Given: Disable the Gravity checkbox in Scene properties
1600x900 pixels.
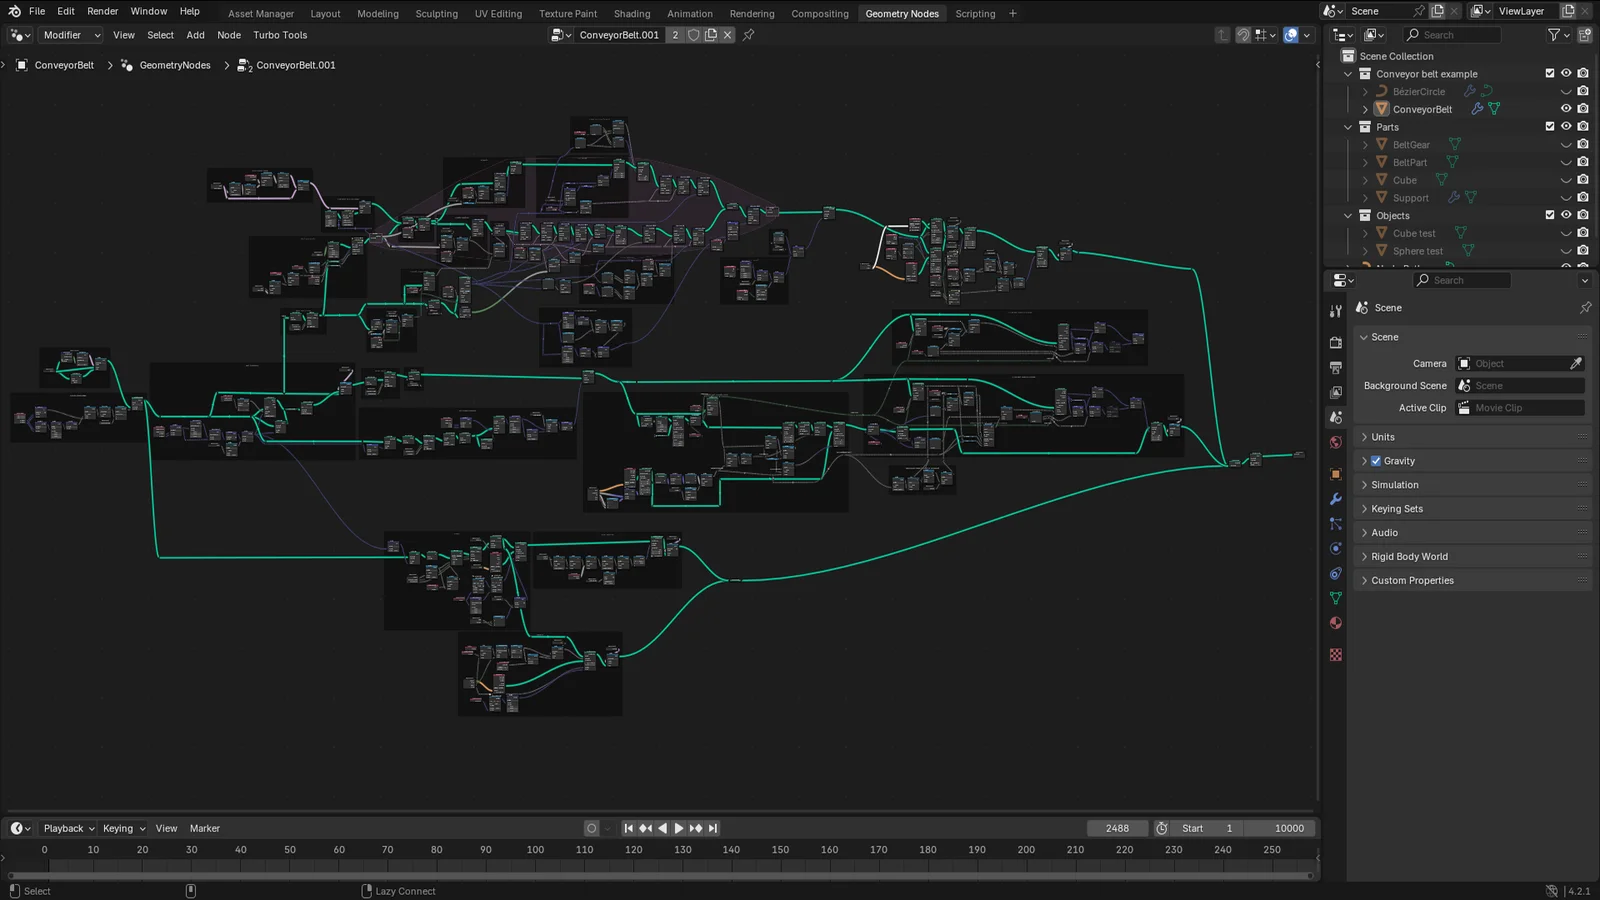Looking at the screenshot, I should 1376,461.
